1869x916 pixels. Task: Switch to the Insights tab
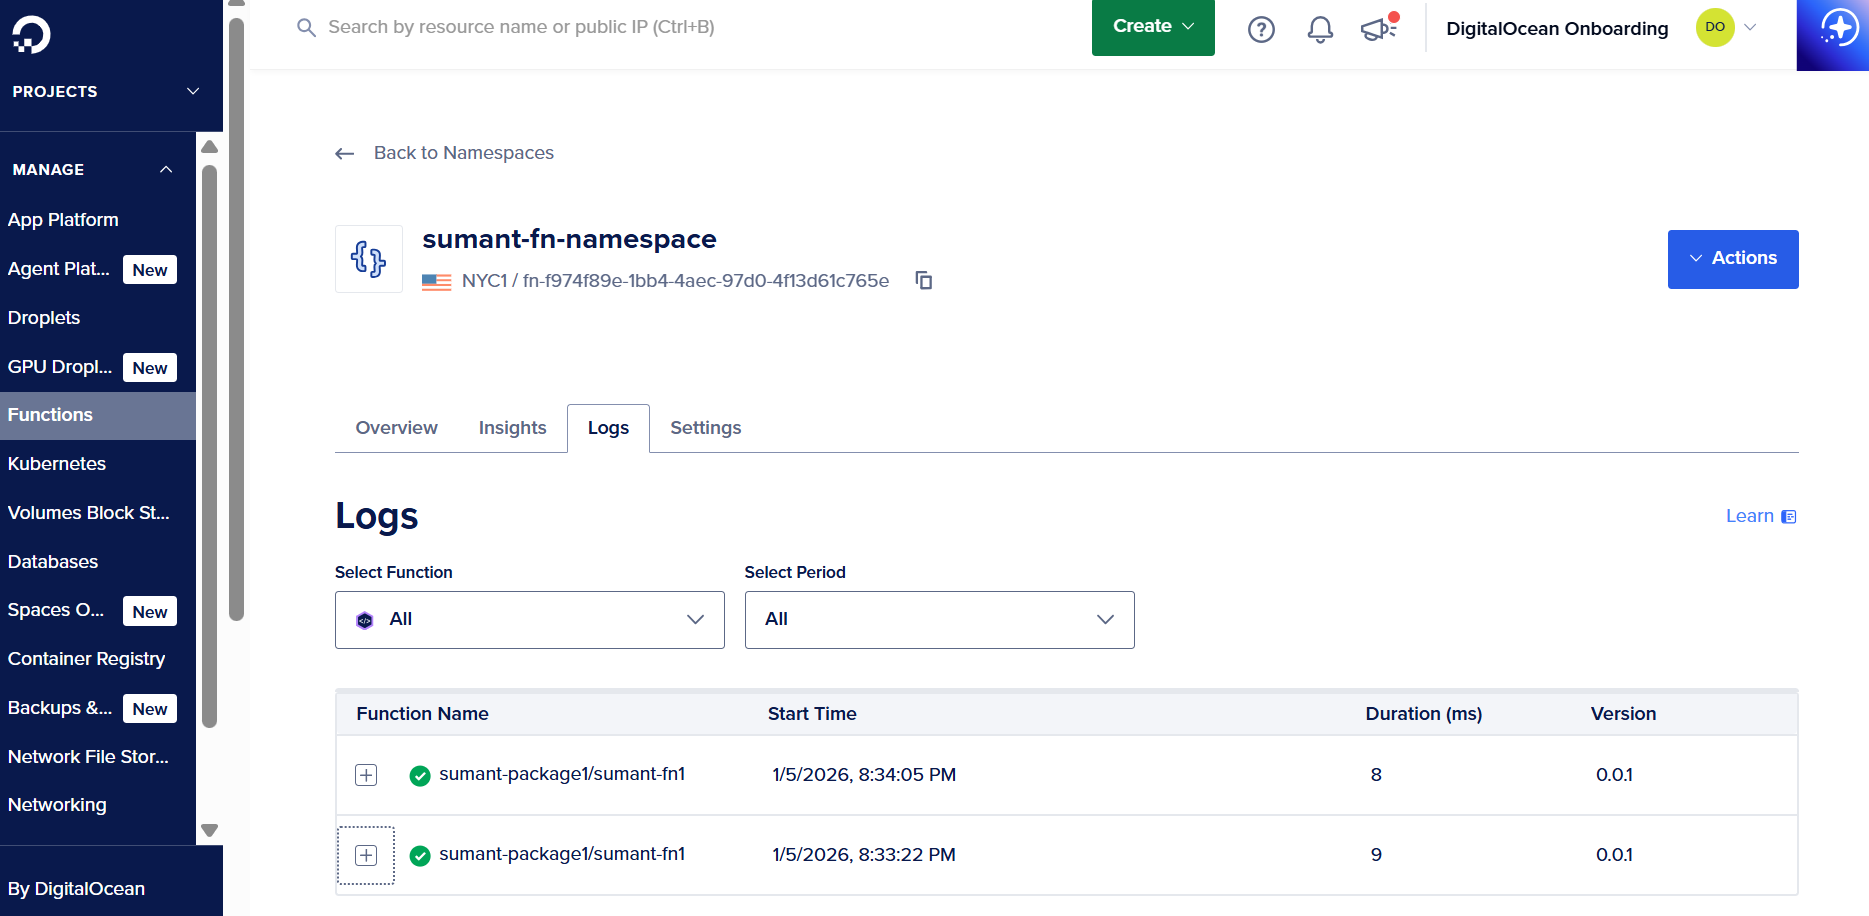tap(512, 428)
